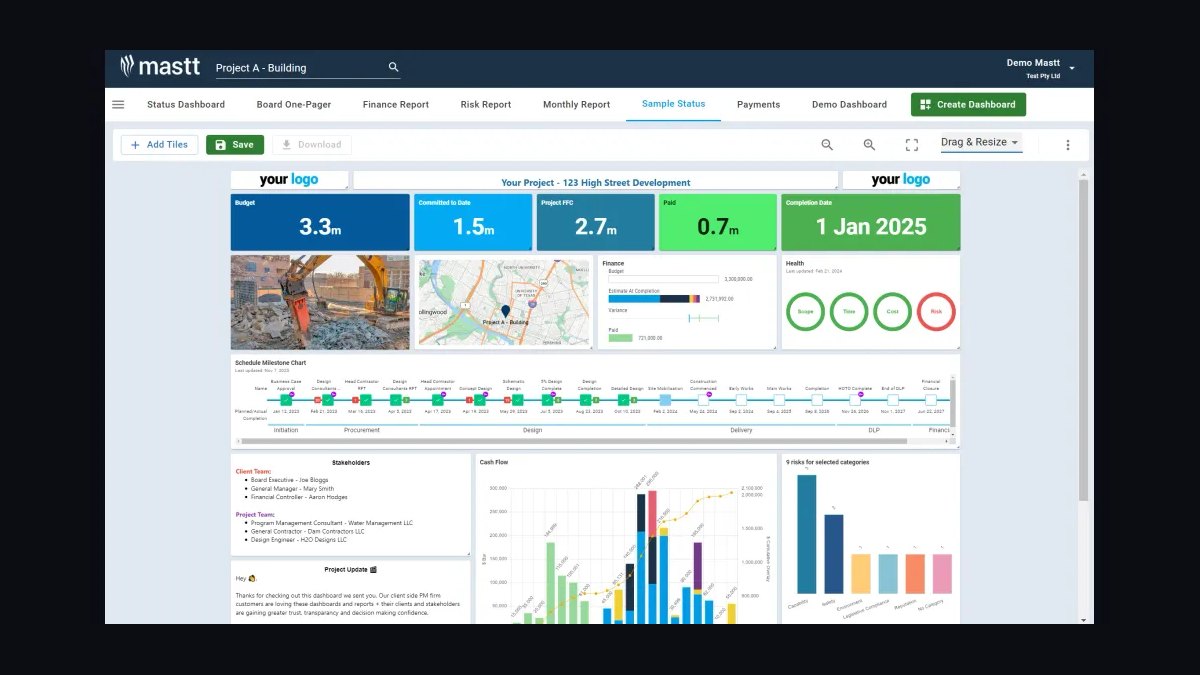Click the Business Case Approval milestone marker
This screenshot has height=675, width=1200.
285,400
